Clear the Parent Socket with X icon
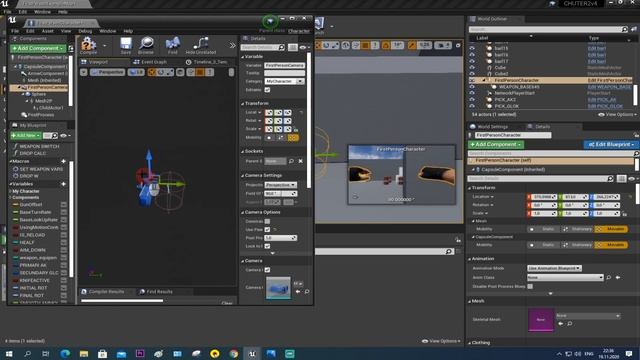This screenshot has height=360, width=640. tap(300, 161)
